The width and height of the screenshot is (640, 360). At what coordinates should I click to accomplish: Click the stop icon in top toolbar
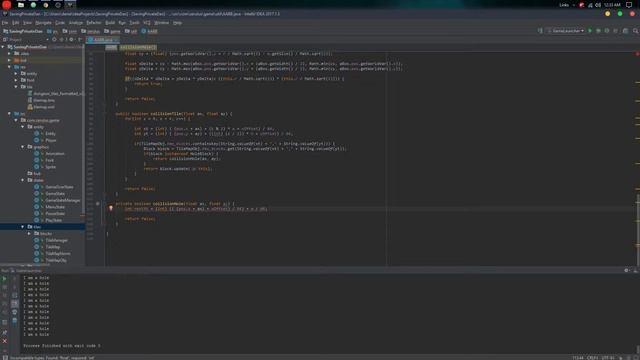[616, 31]
